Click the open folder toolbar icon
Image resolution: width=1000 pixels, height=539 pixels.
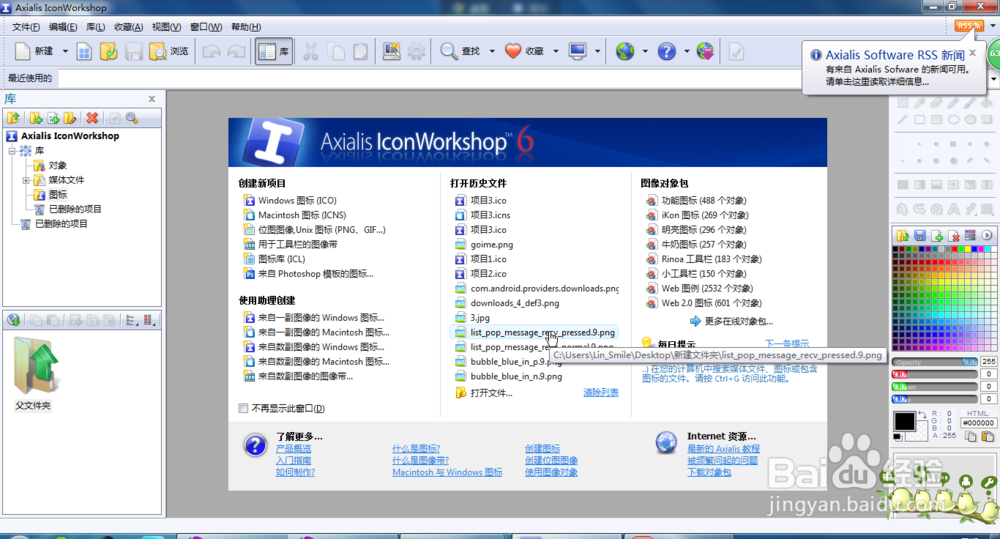pyautogui.click(x=108, y=52)
